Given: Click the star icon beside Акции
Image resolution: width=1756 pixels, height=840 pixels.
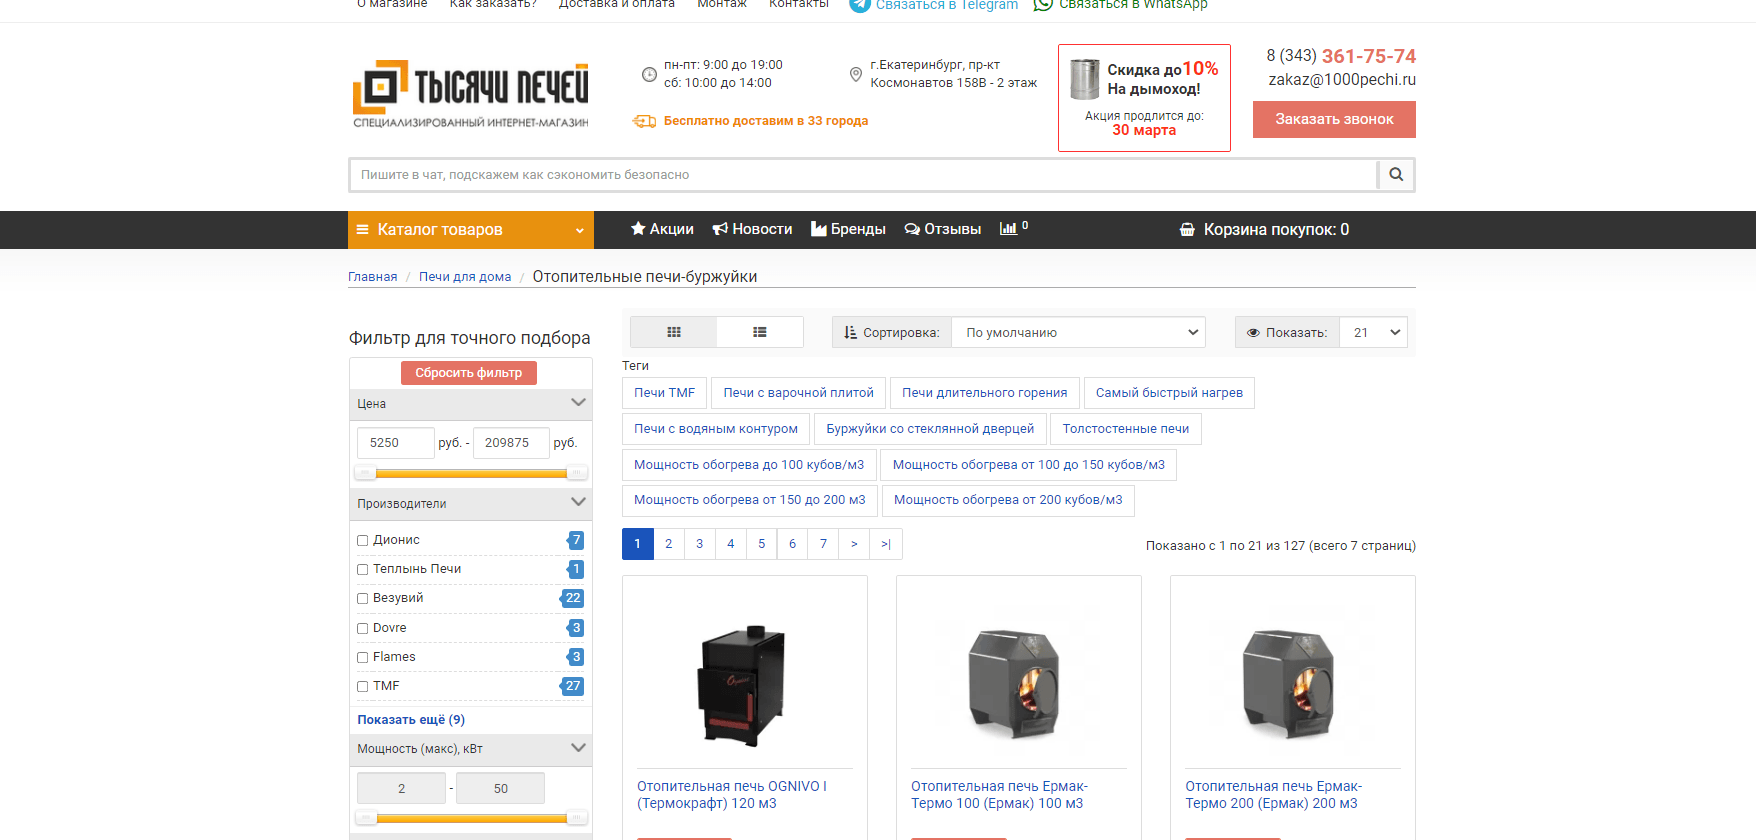Looking at the screenshot, I should coord(638,229).
